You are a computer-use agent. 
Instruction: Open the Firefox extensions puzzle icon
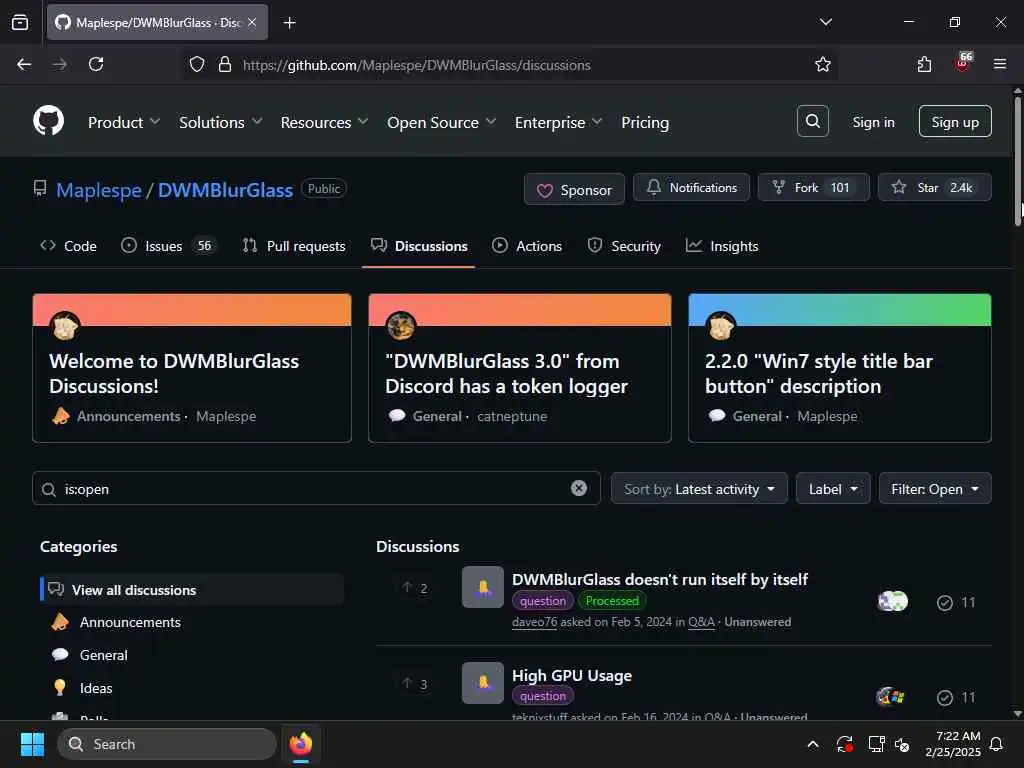click(924, 65)
